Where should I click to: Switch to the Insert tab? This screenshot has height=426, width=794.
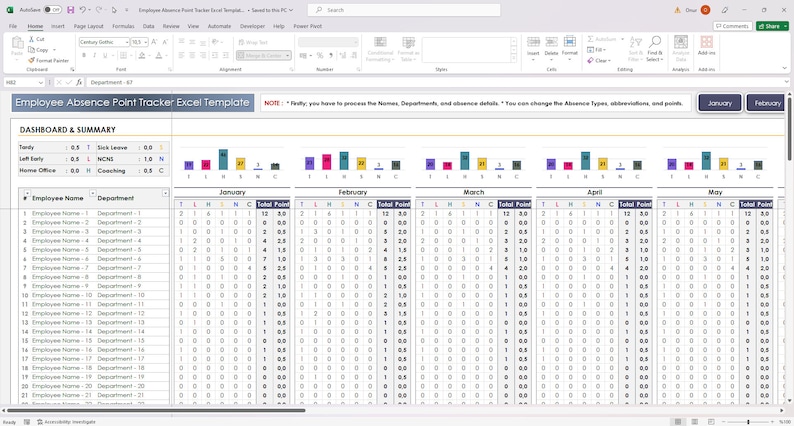58,26
